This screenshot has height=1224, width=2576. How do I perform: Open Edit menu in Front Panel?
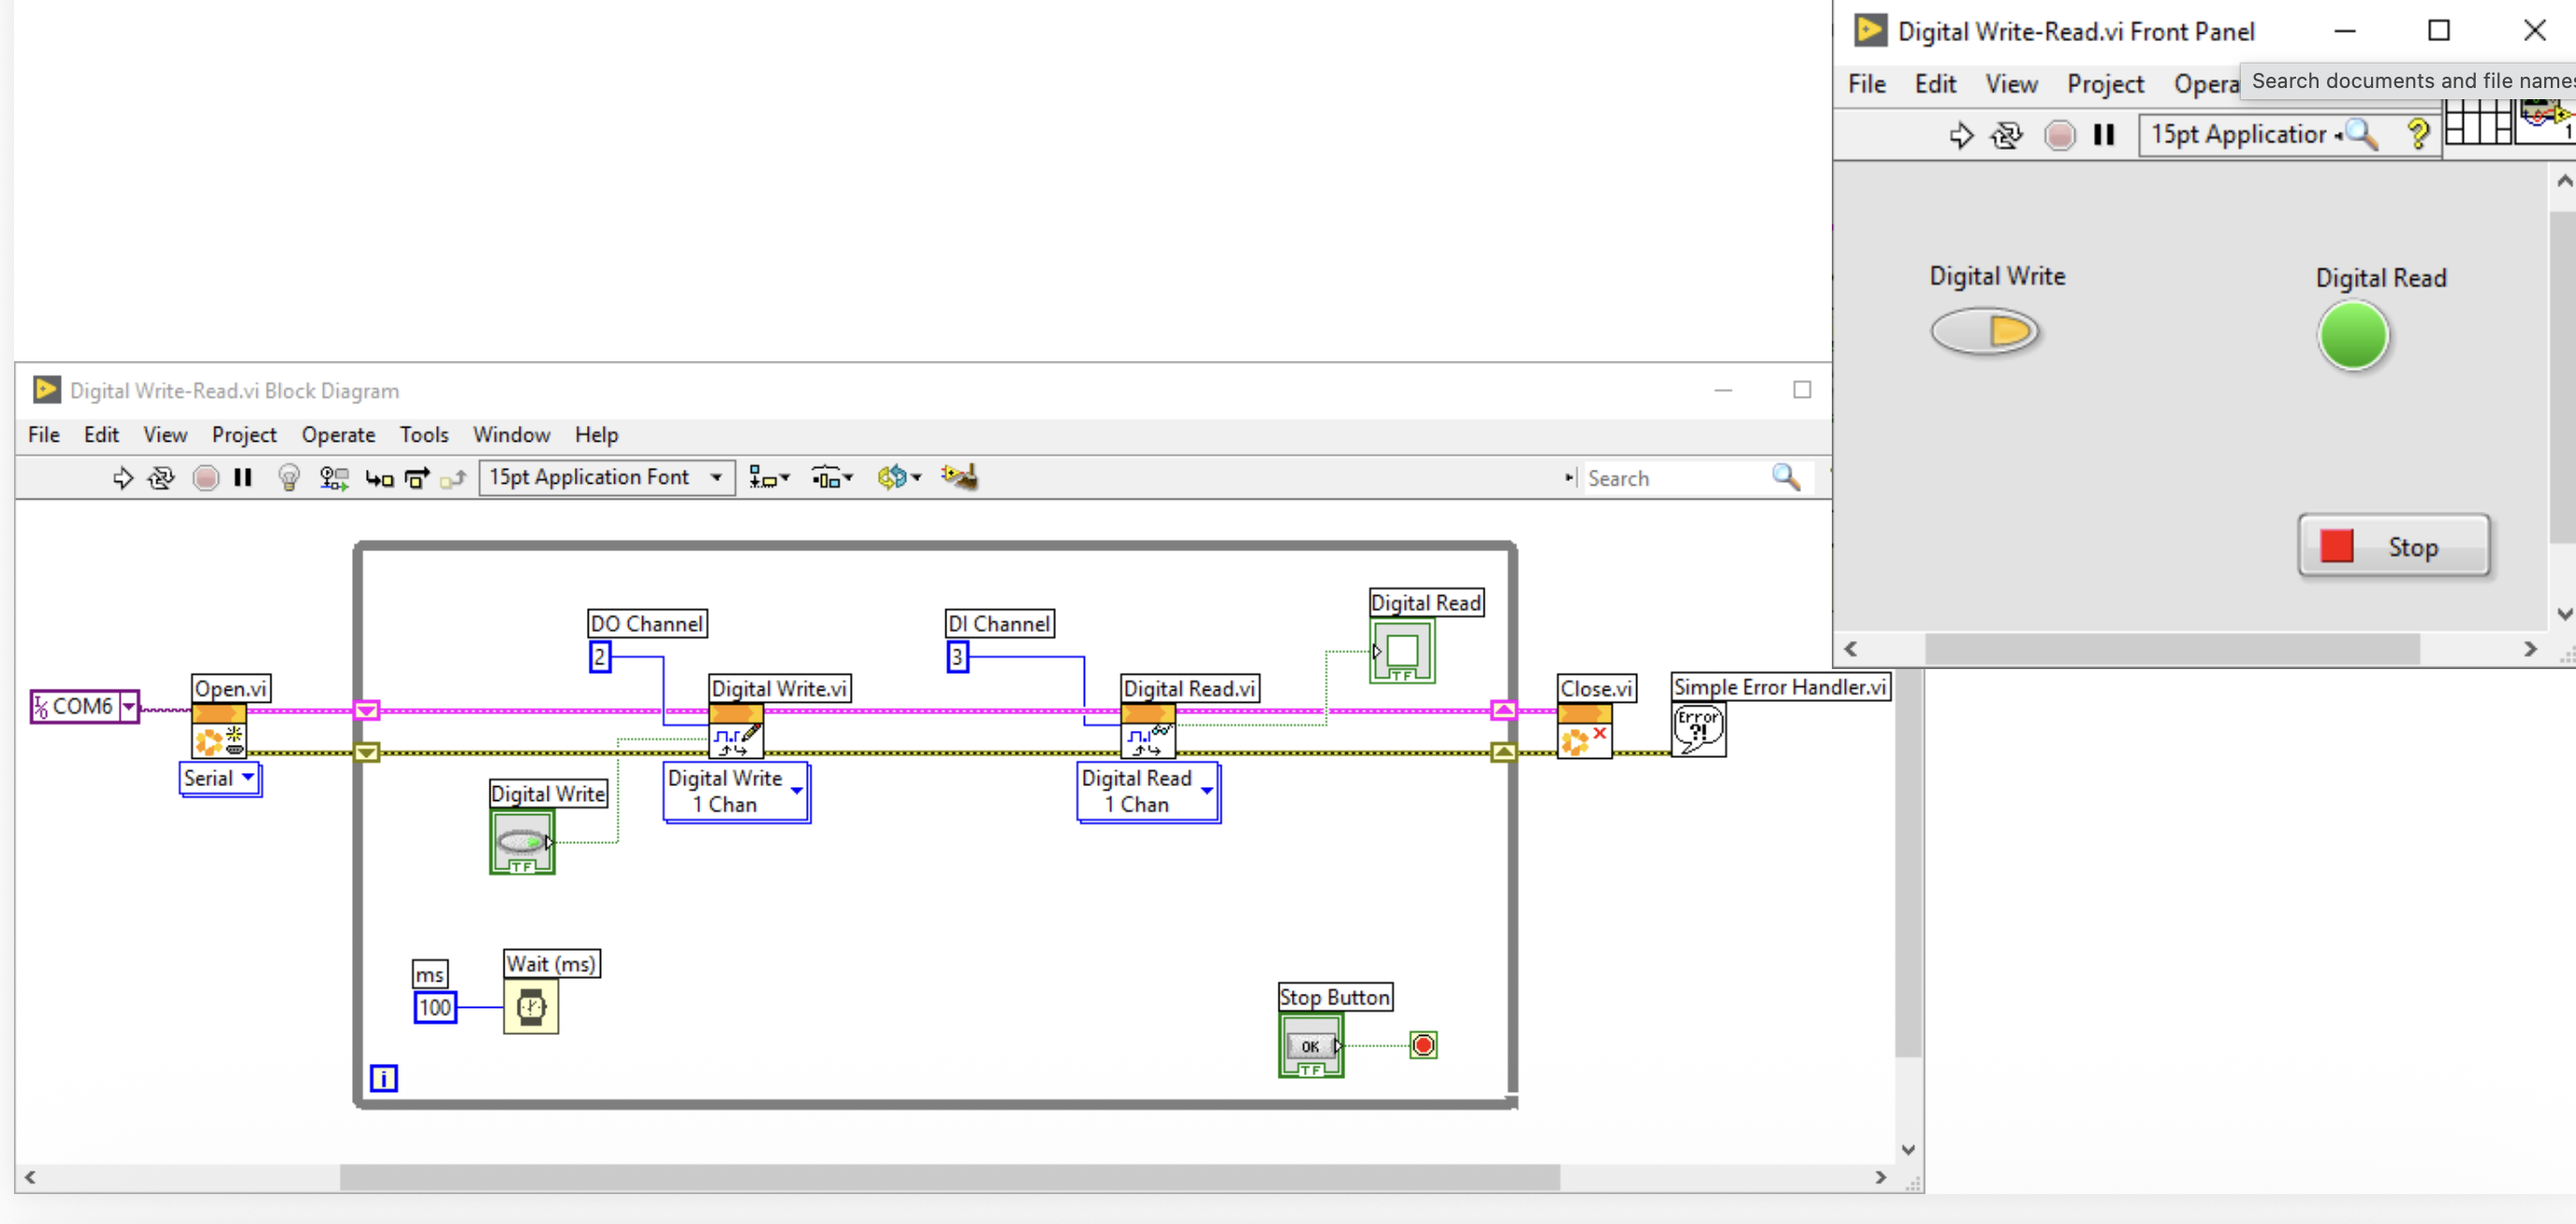click(x=1935, y=84)
